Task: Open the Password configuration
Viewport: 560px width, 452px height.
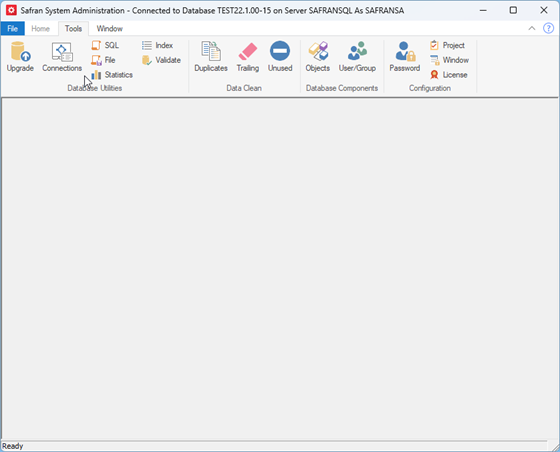Action: (x=405, y=57)
